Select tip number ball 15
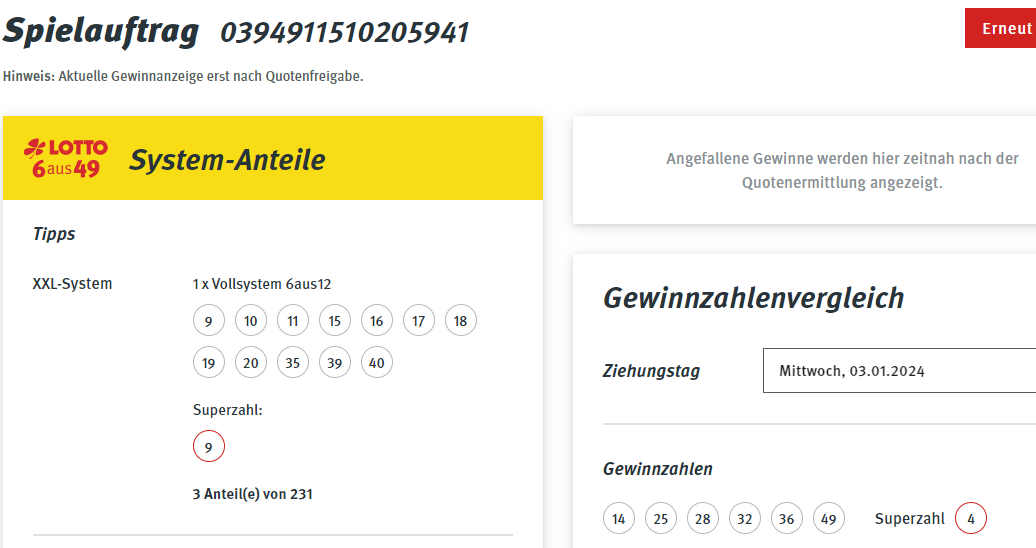Screen dimensions: 1036x548 pyautogui.click(x=335, y=321)
